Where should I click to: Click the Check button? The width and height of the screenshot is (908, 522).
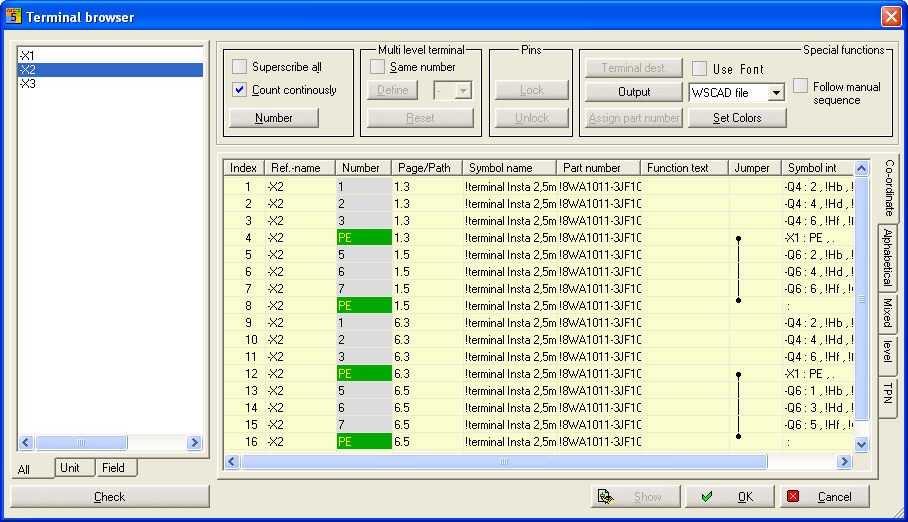point(109,497)
